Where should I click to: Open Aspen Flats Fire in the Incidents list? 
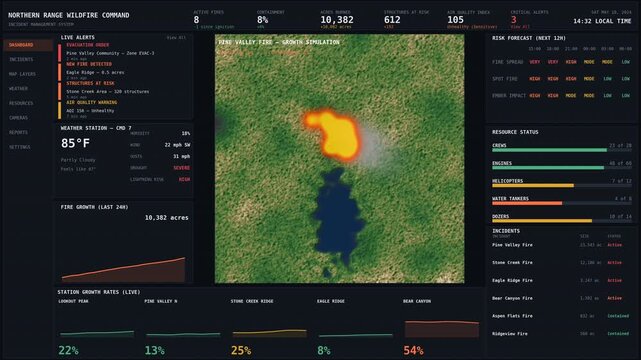[x=512, y=316]
